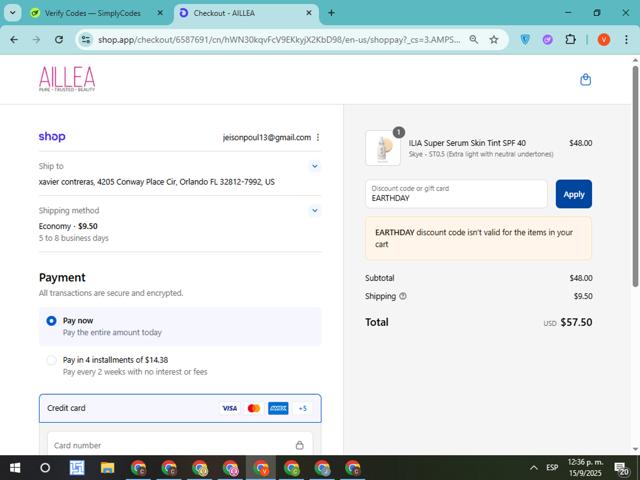
Task: Reload the checkout page
Action: tap(59, 40)
